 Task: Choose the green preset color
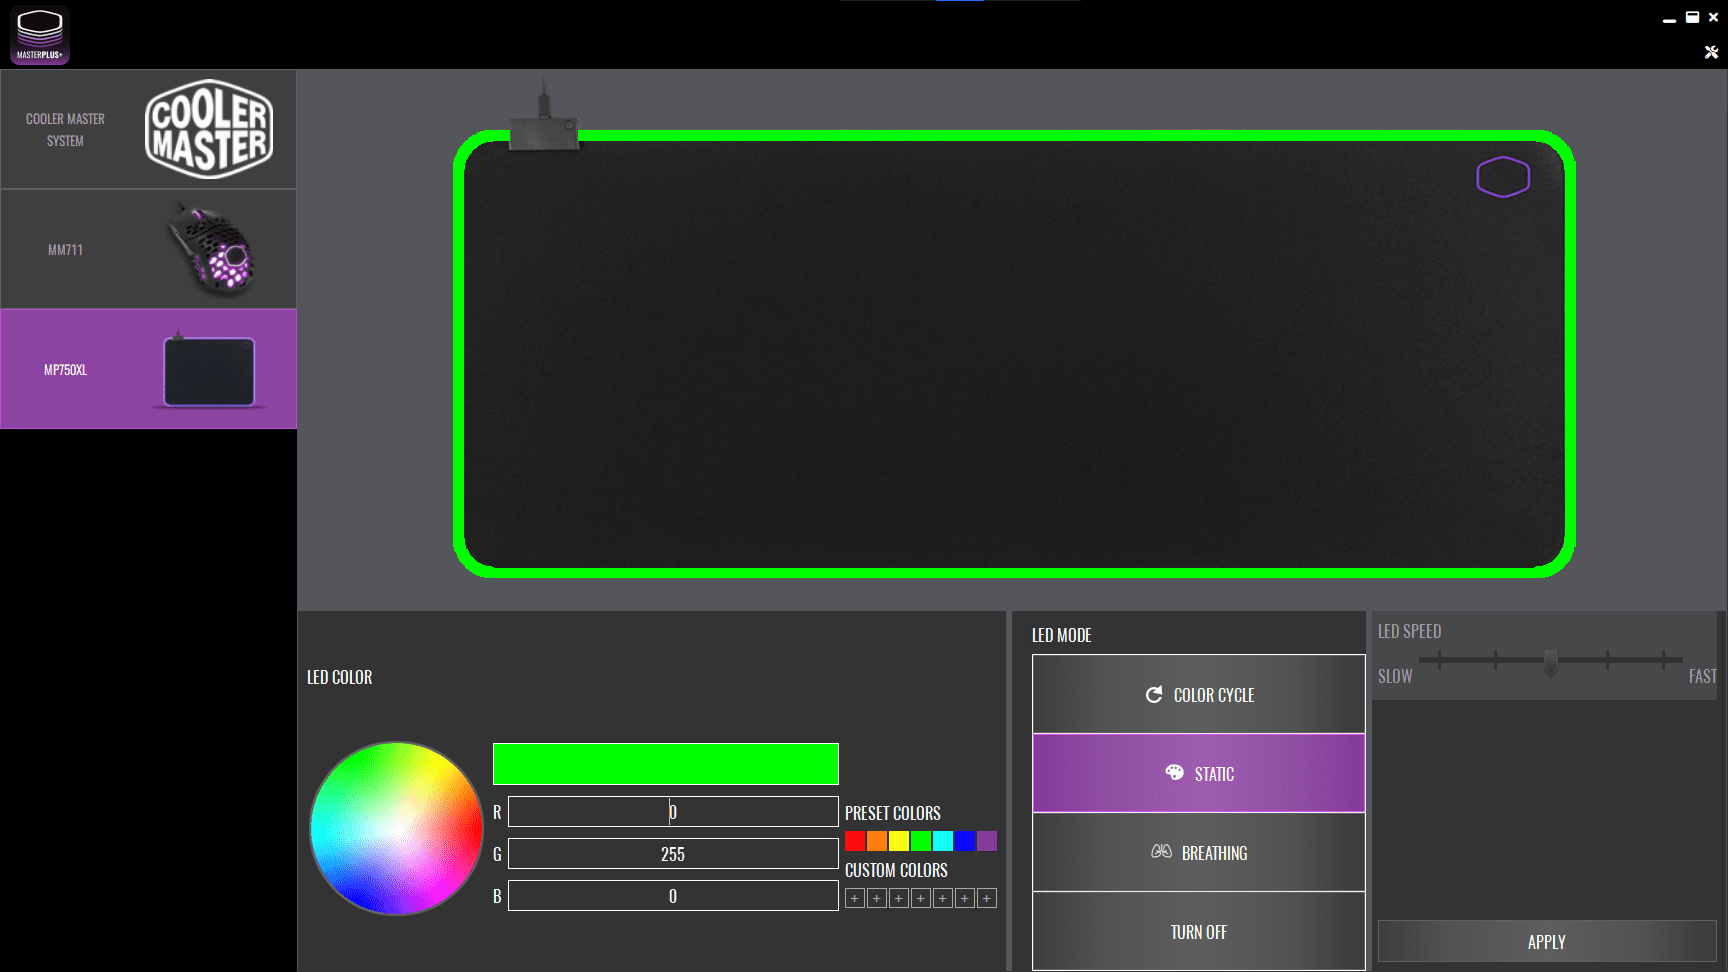point(921,841)
